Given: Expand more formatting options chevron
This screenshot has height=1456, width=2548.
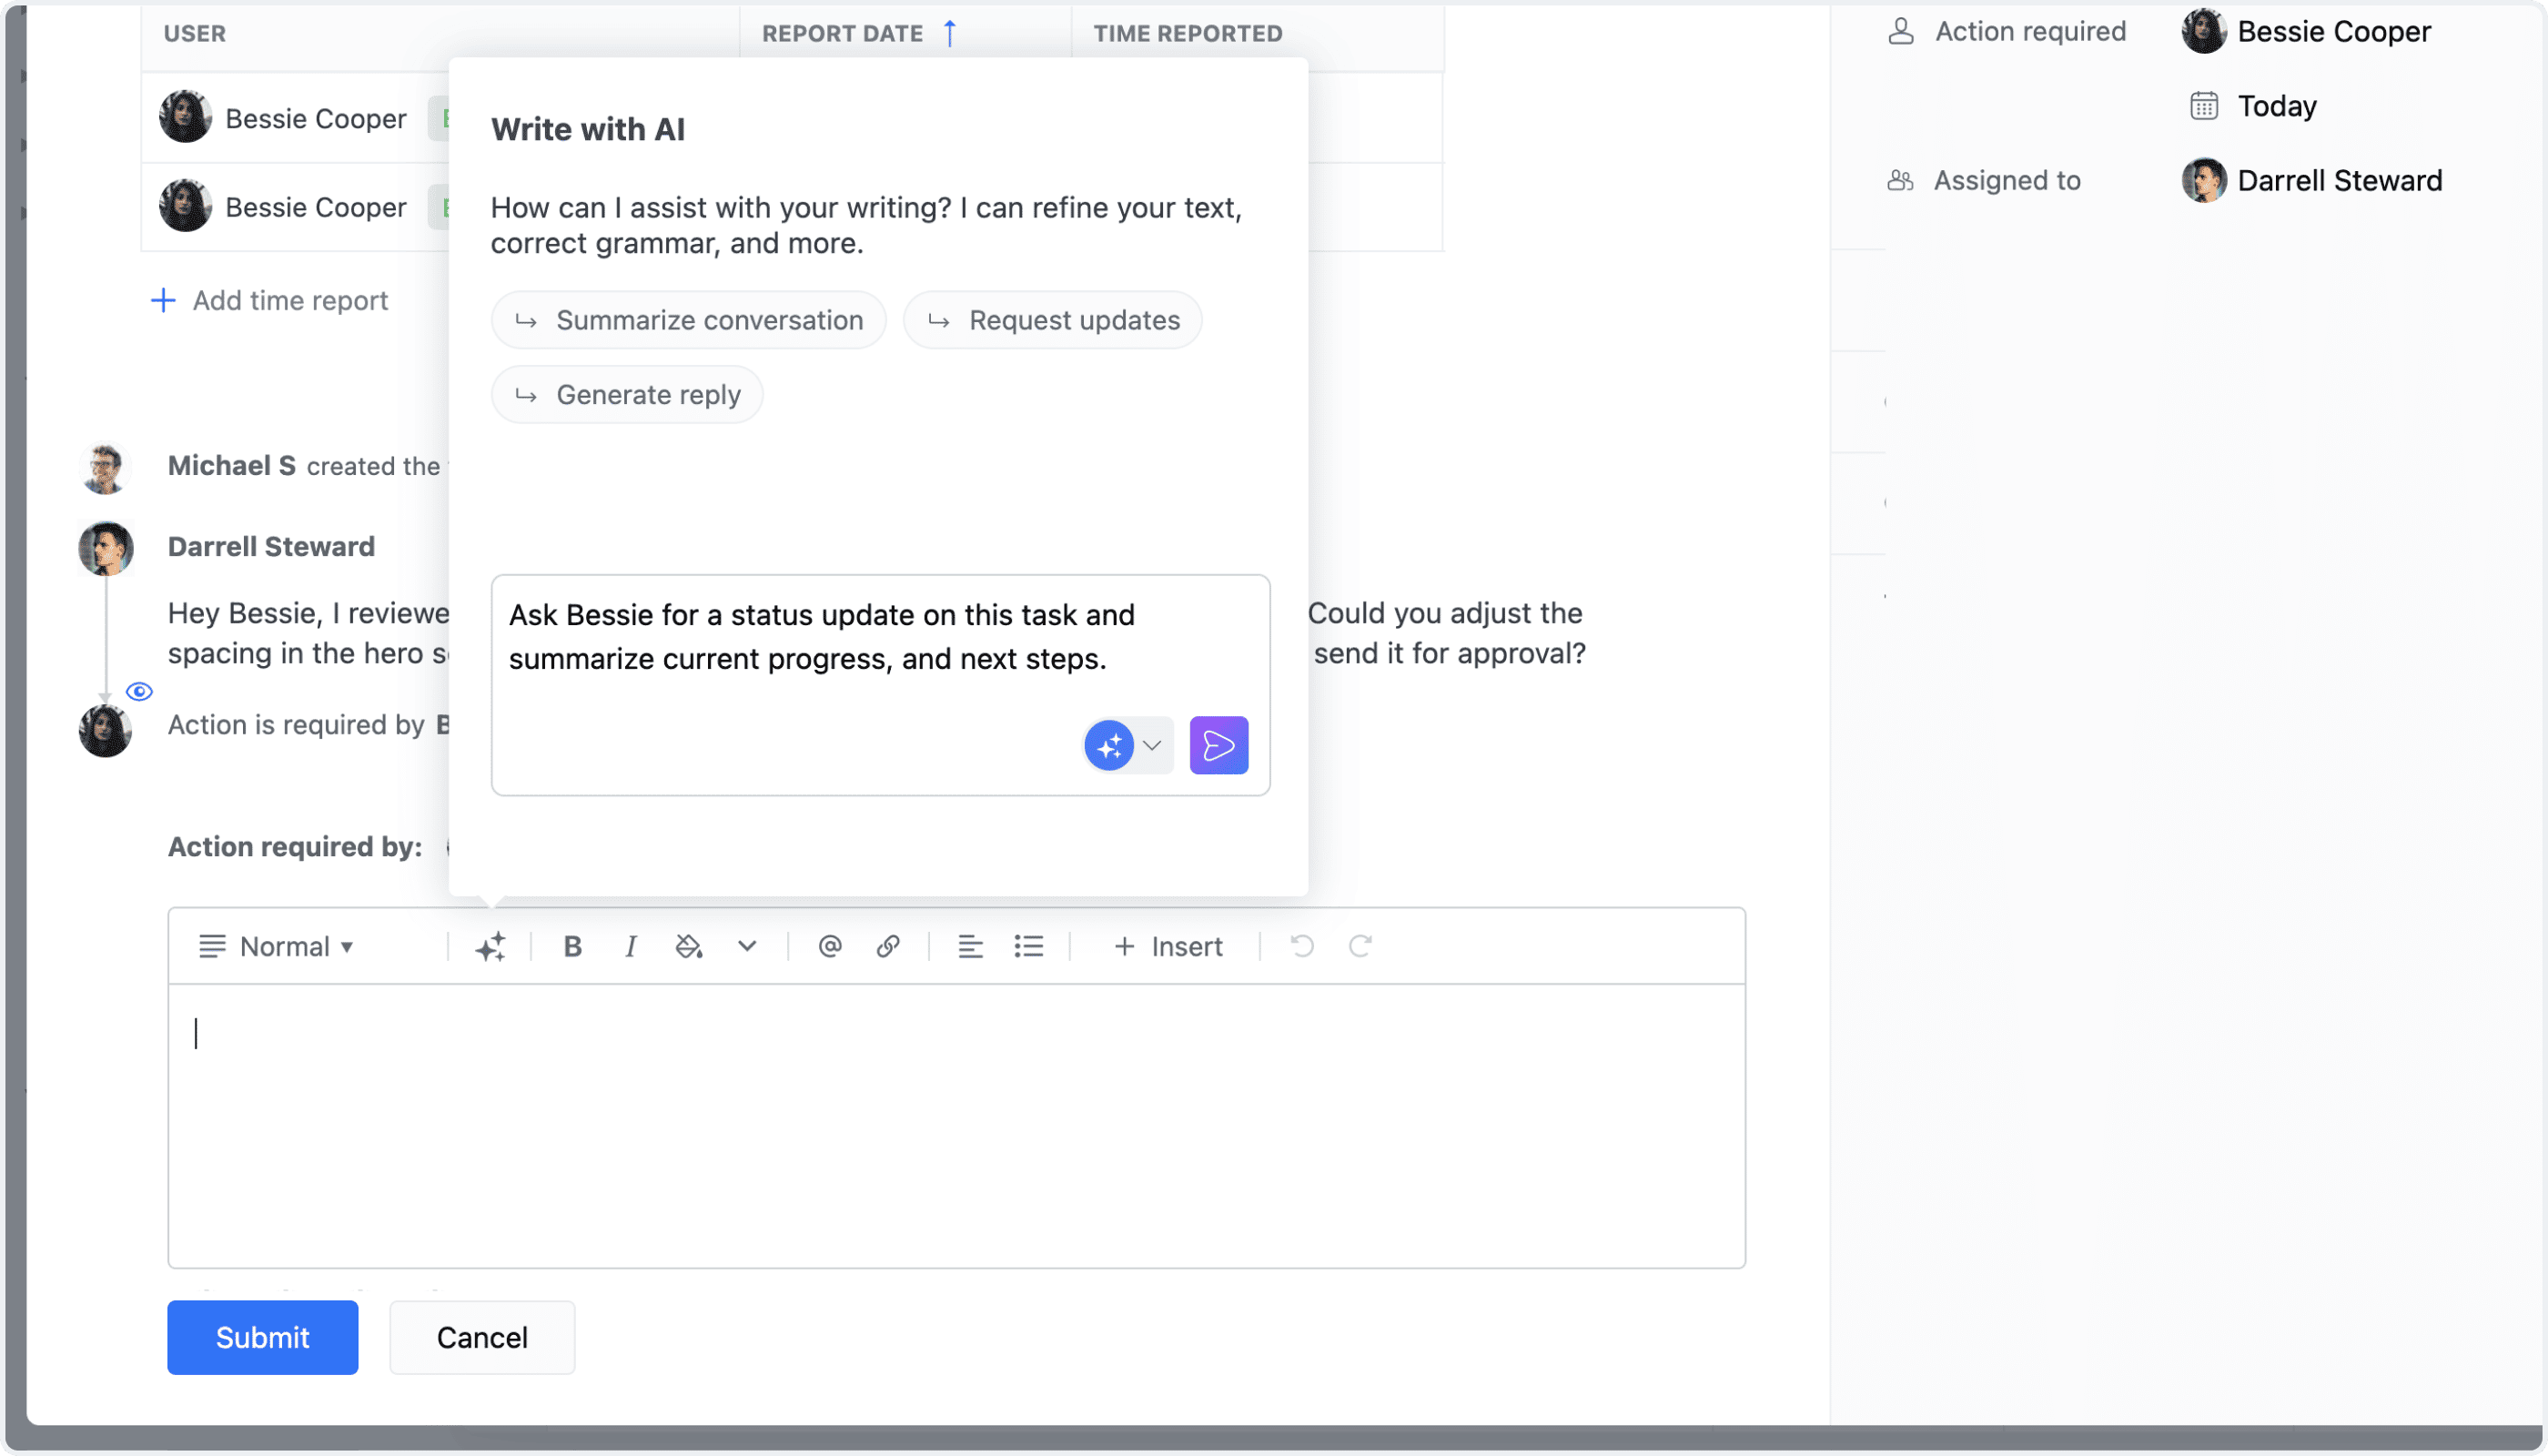Looking at the screenshot, I should tap(747, 946).
